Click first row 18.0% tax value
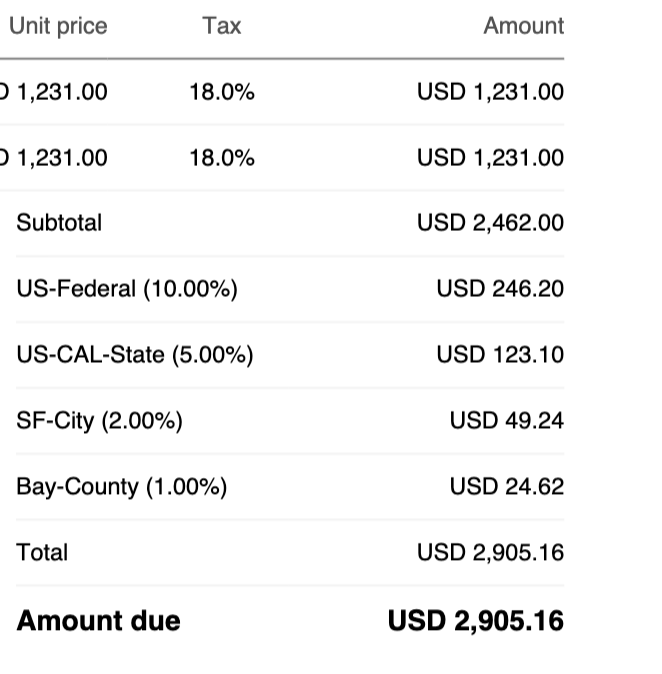Screen dimensions: 662x674 click(221, 92)
